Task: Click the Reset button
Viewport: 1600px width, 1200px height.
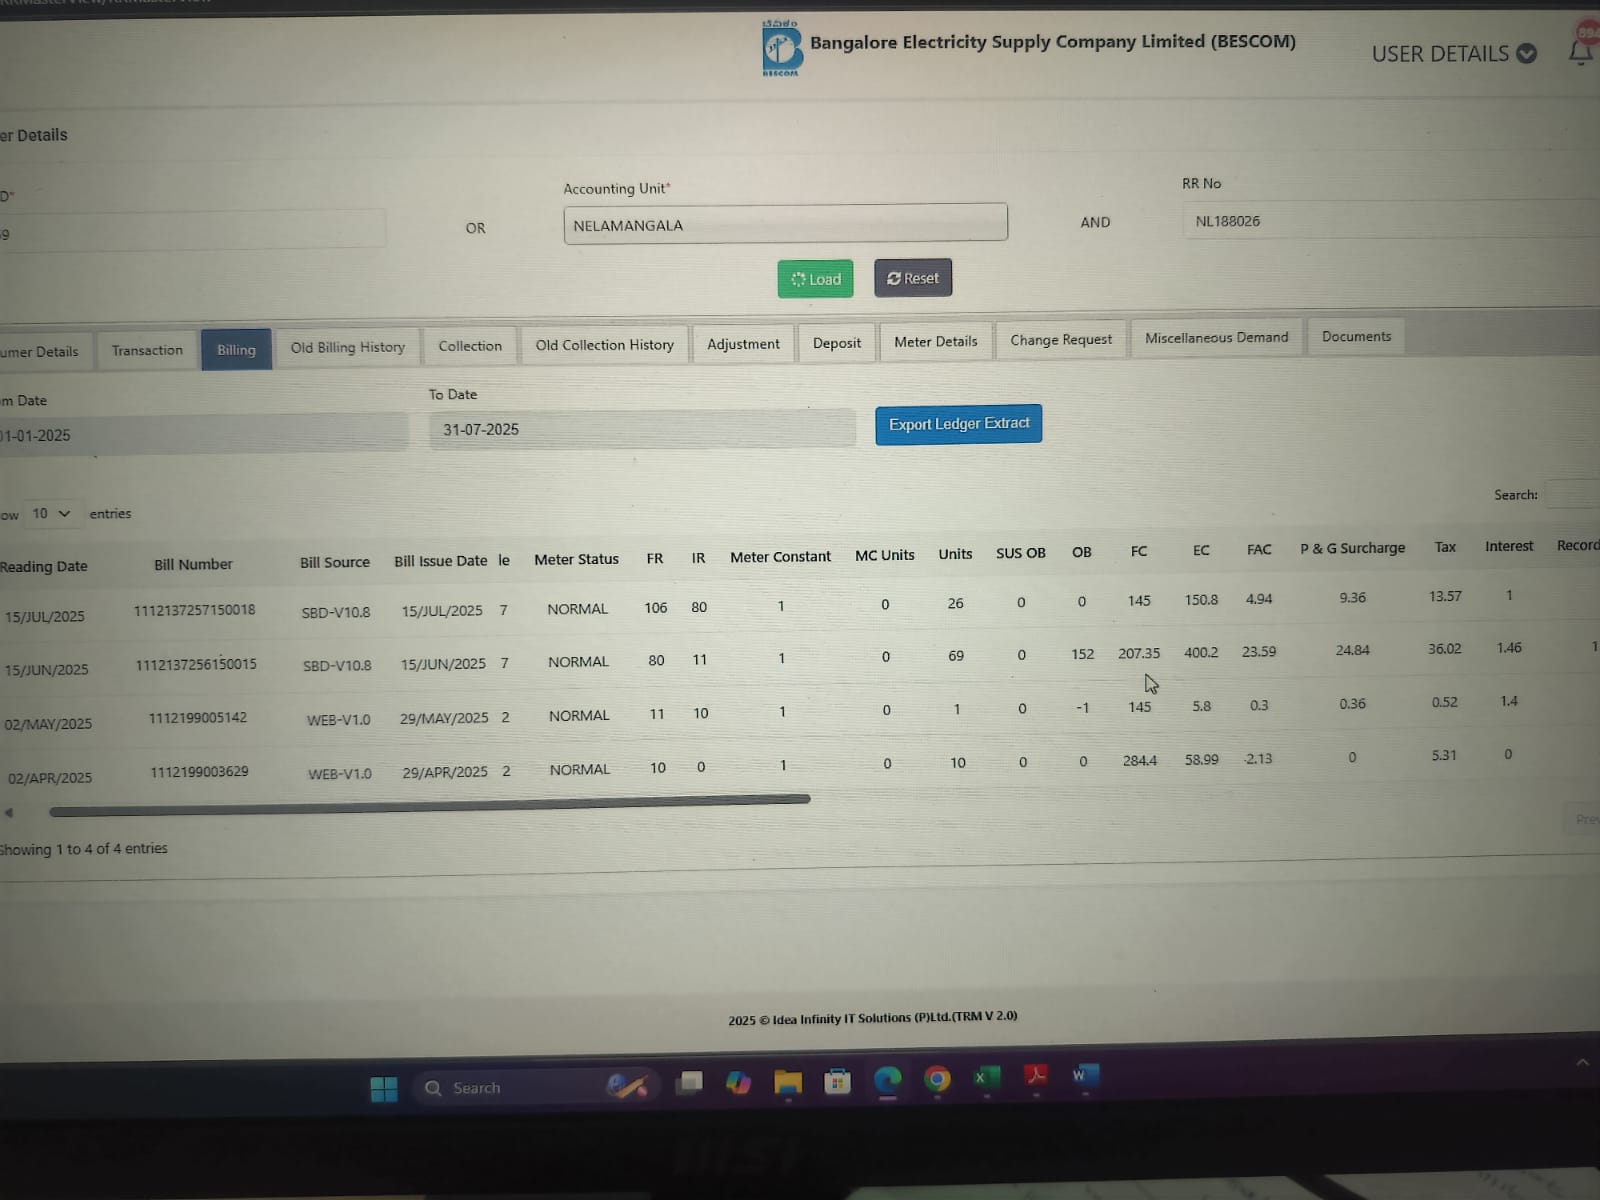Action: [913, 278]
